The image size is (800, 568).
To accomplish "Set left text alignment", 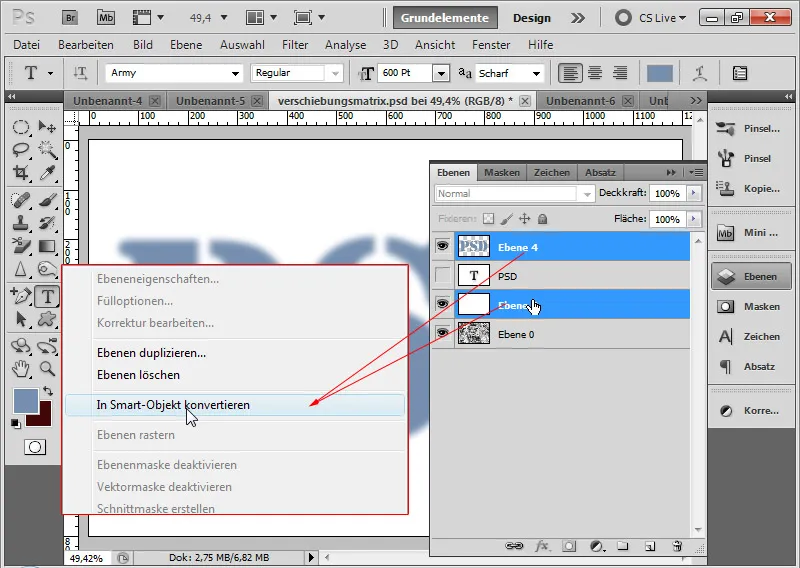I will (x=569, y=73).
